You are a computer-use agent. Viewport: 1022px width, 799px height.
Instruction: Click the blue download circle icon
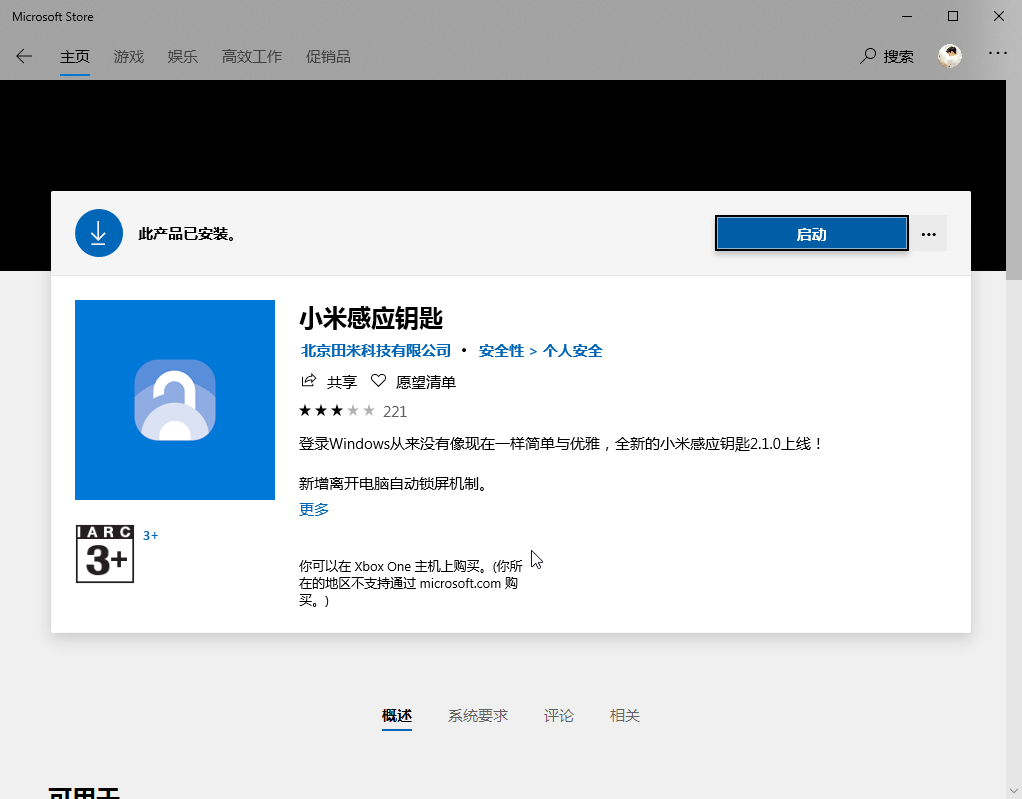click(x=99, y=233)
